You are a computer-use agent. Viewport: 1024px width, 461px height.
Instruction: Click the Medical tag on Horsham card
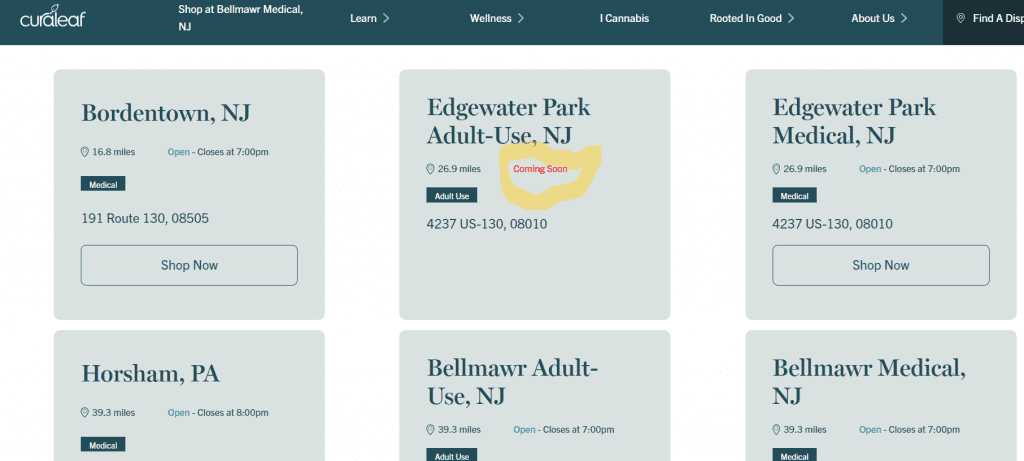tap(103, 445)
